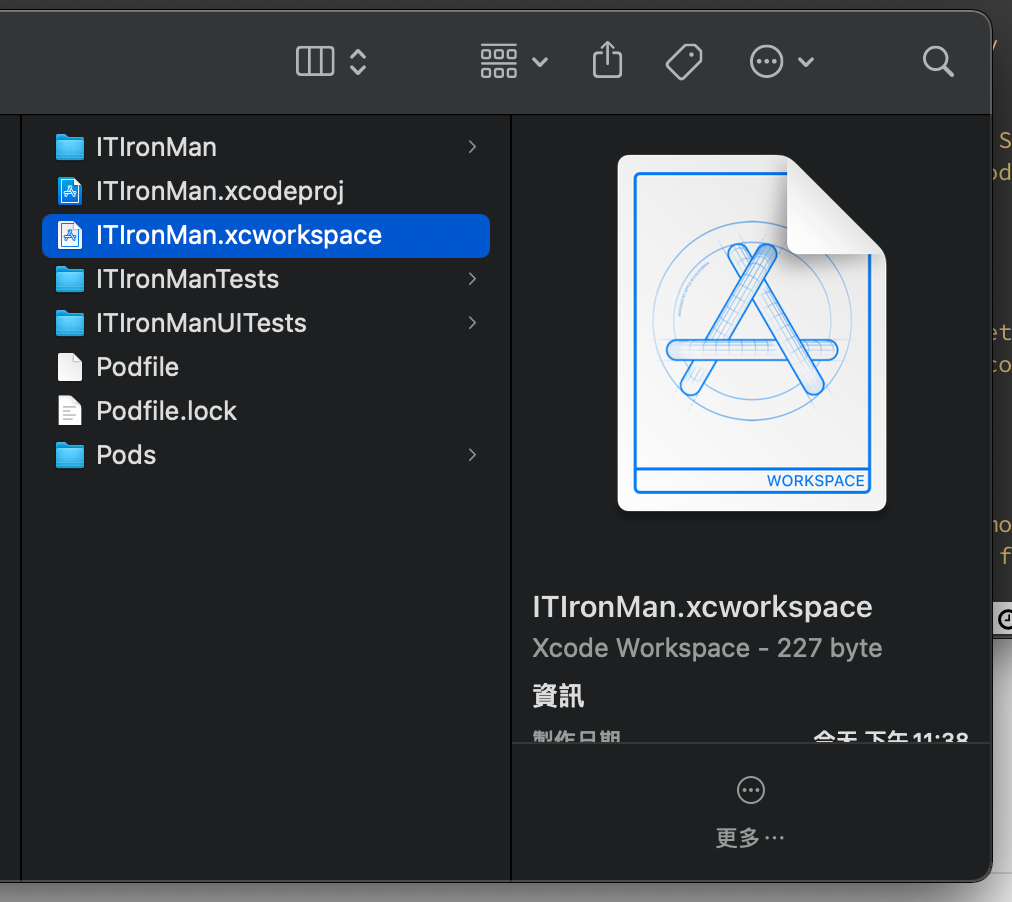
Task: Click the 資訊 section heading
Action: 558,696
